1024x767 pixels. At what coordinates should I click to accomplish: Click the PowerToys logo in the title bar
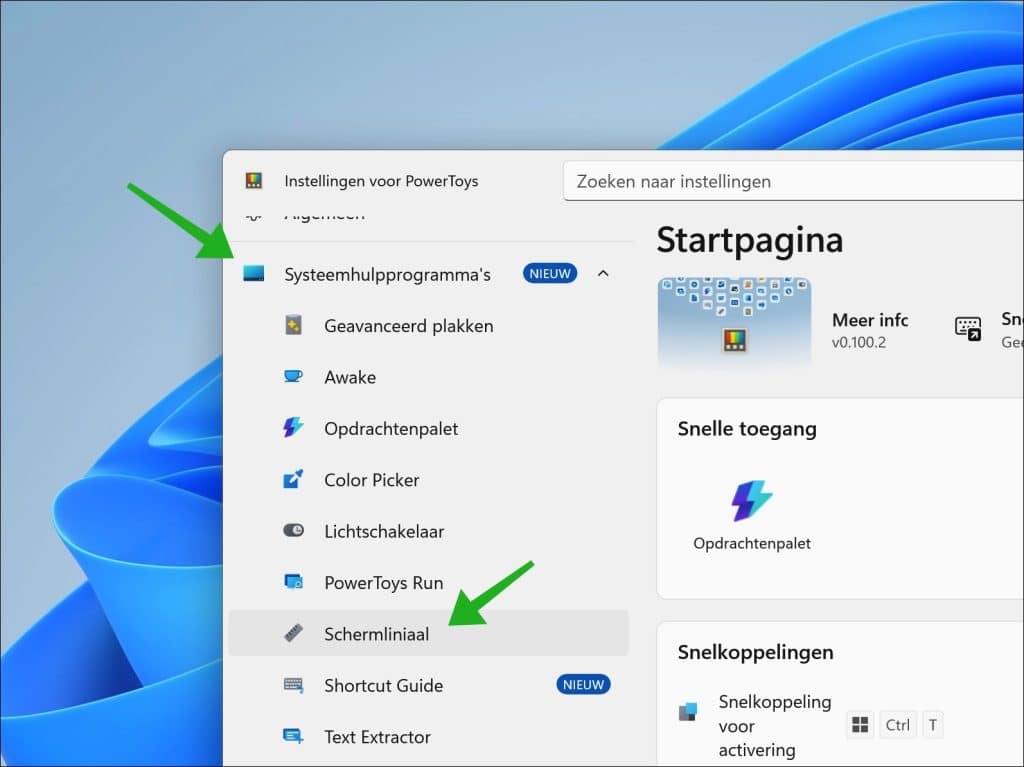253,181
